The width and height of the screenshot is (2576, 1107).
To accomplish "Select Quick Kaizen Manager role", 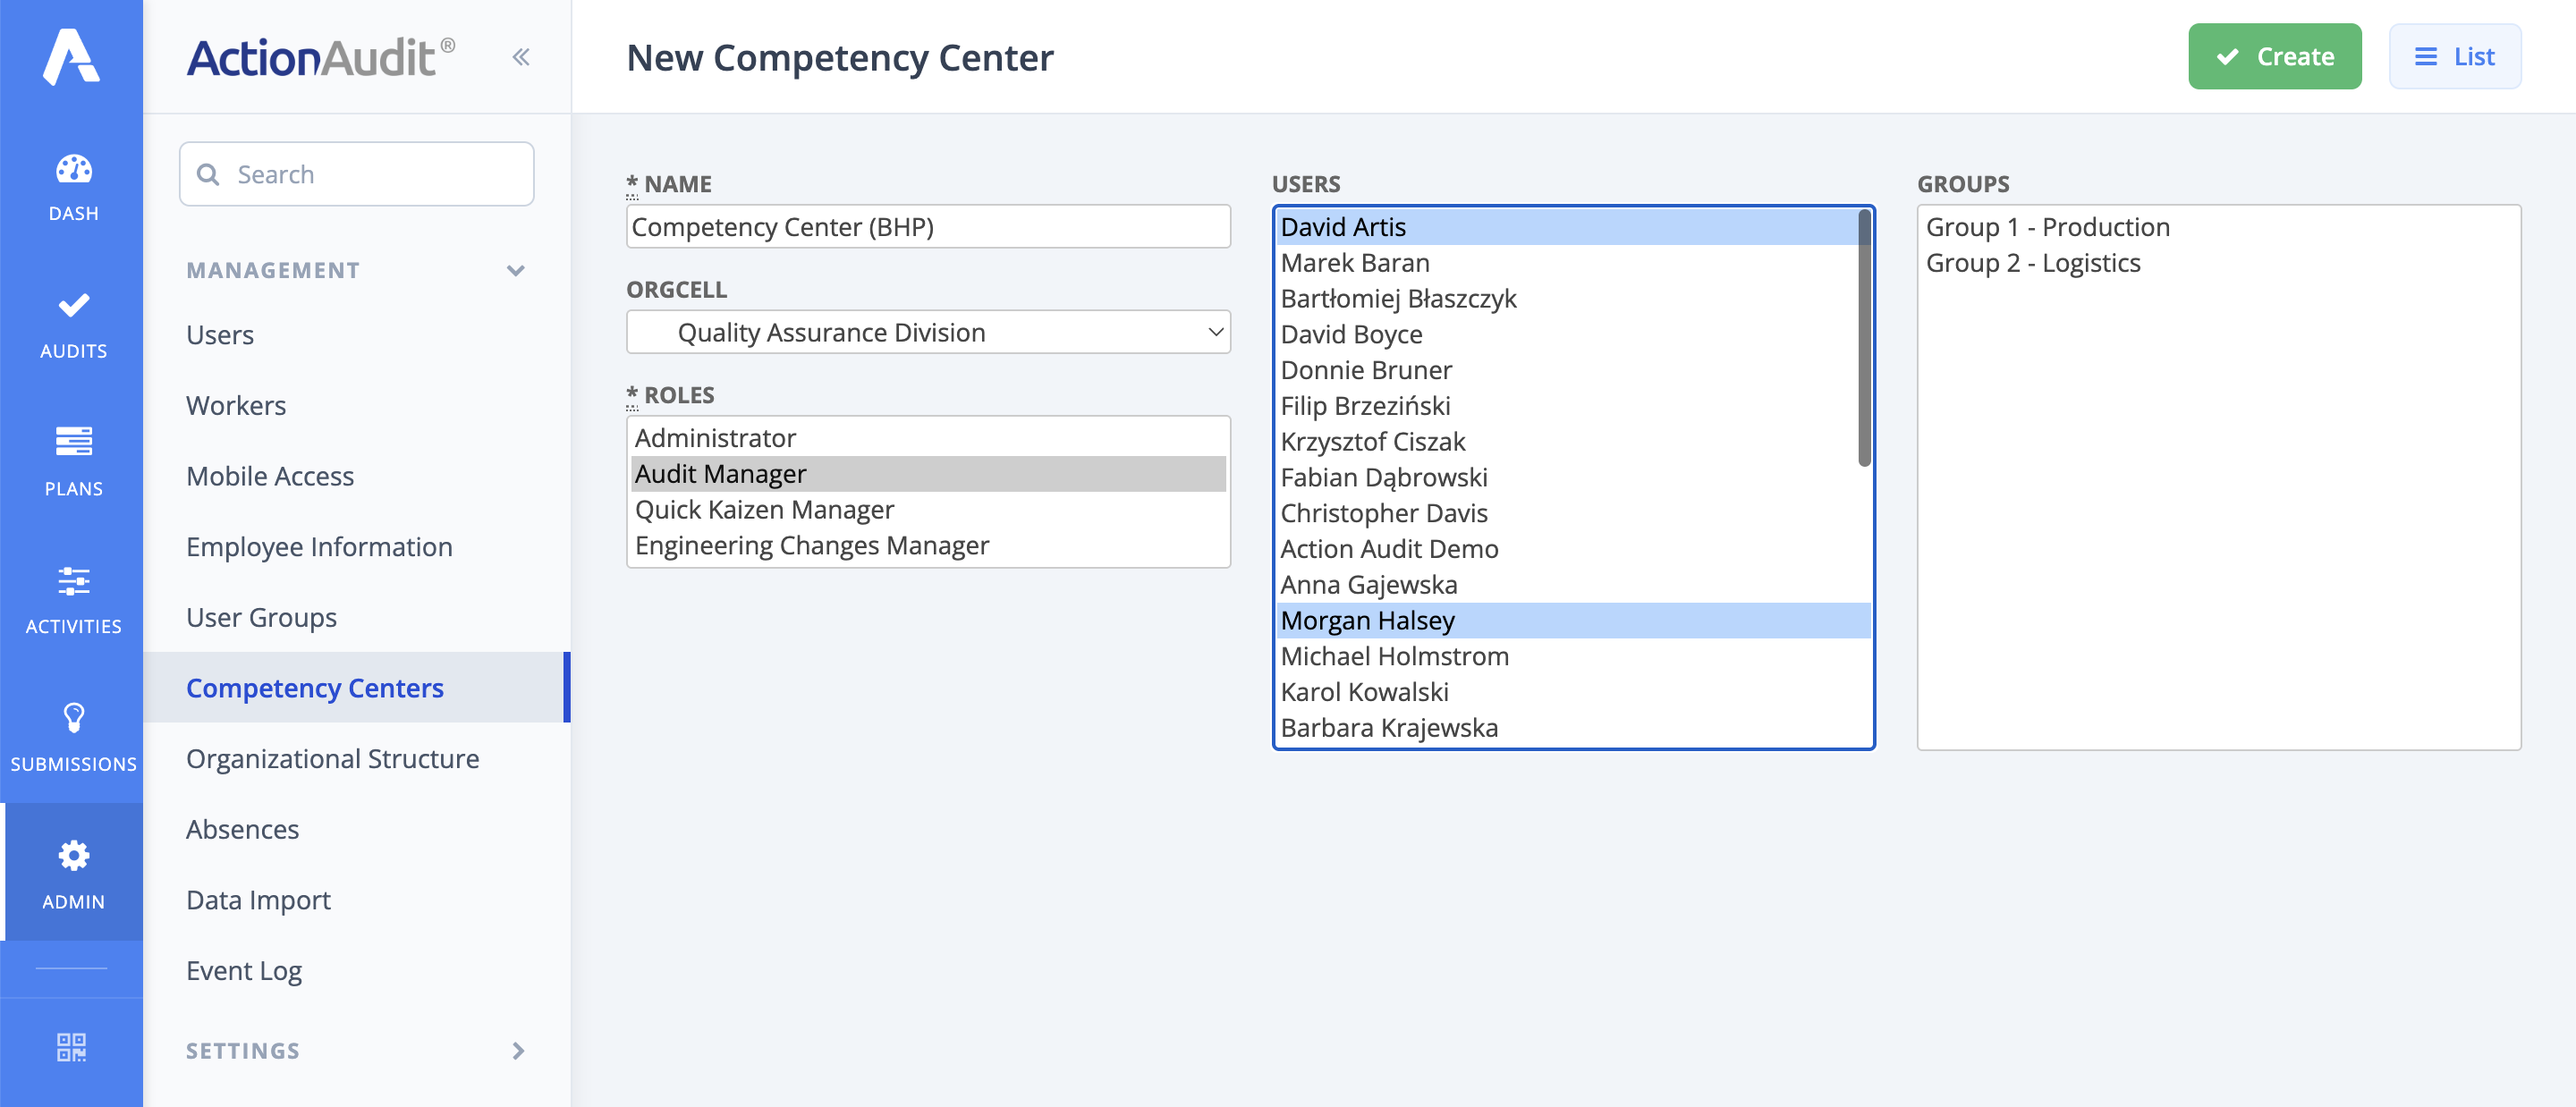I will coord(764,510).
